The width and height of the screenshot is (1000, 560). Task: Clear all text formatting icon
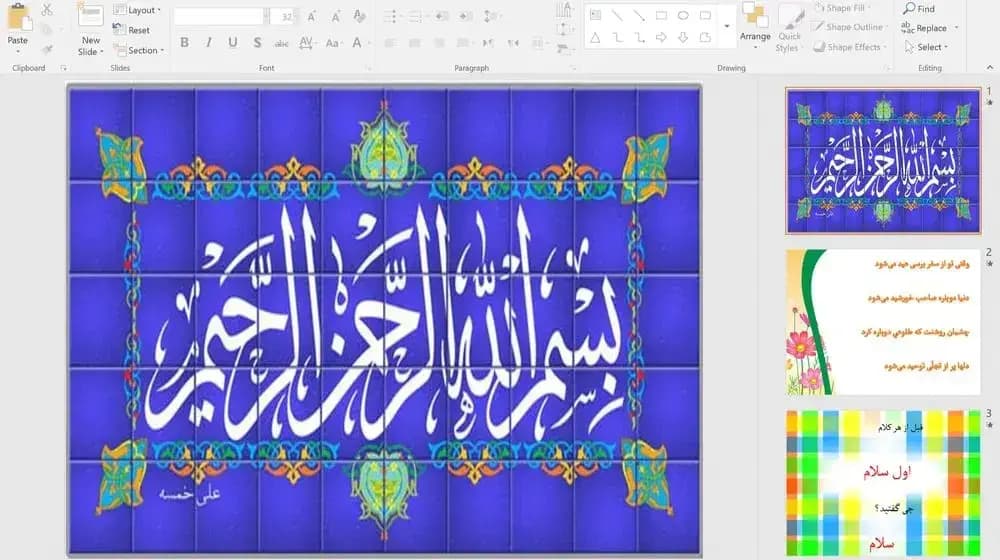(x=360, y=17)
